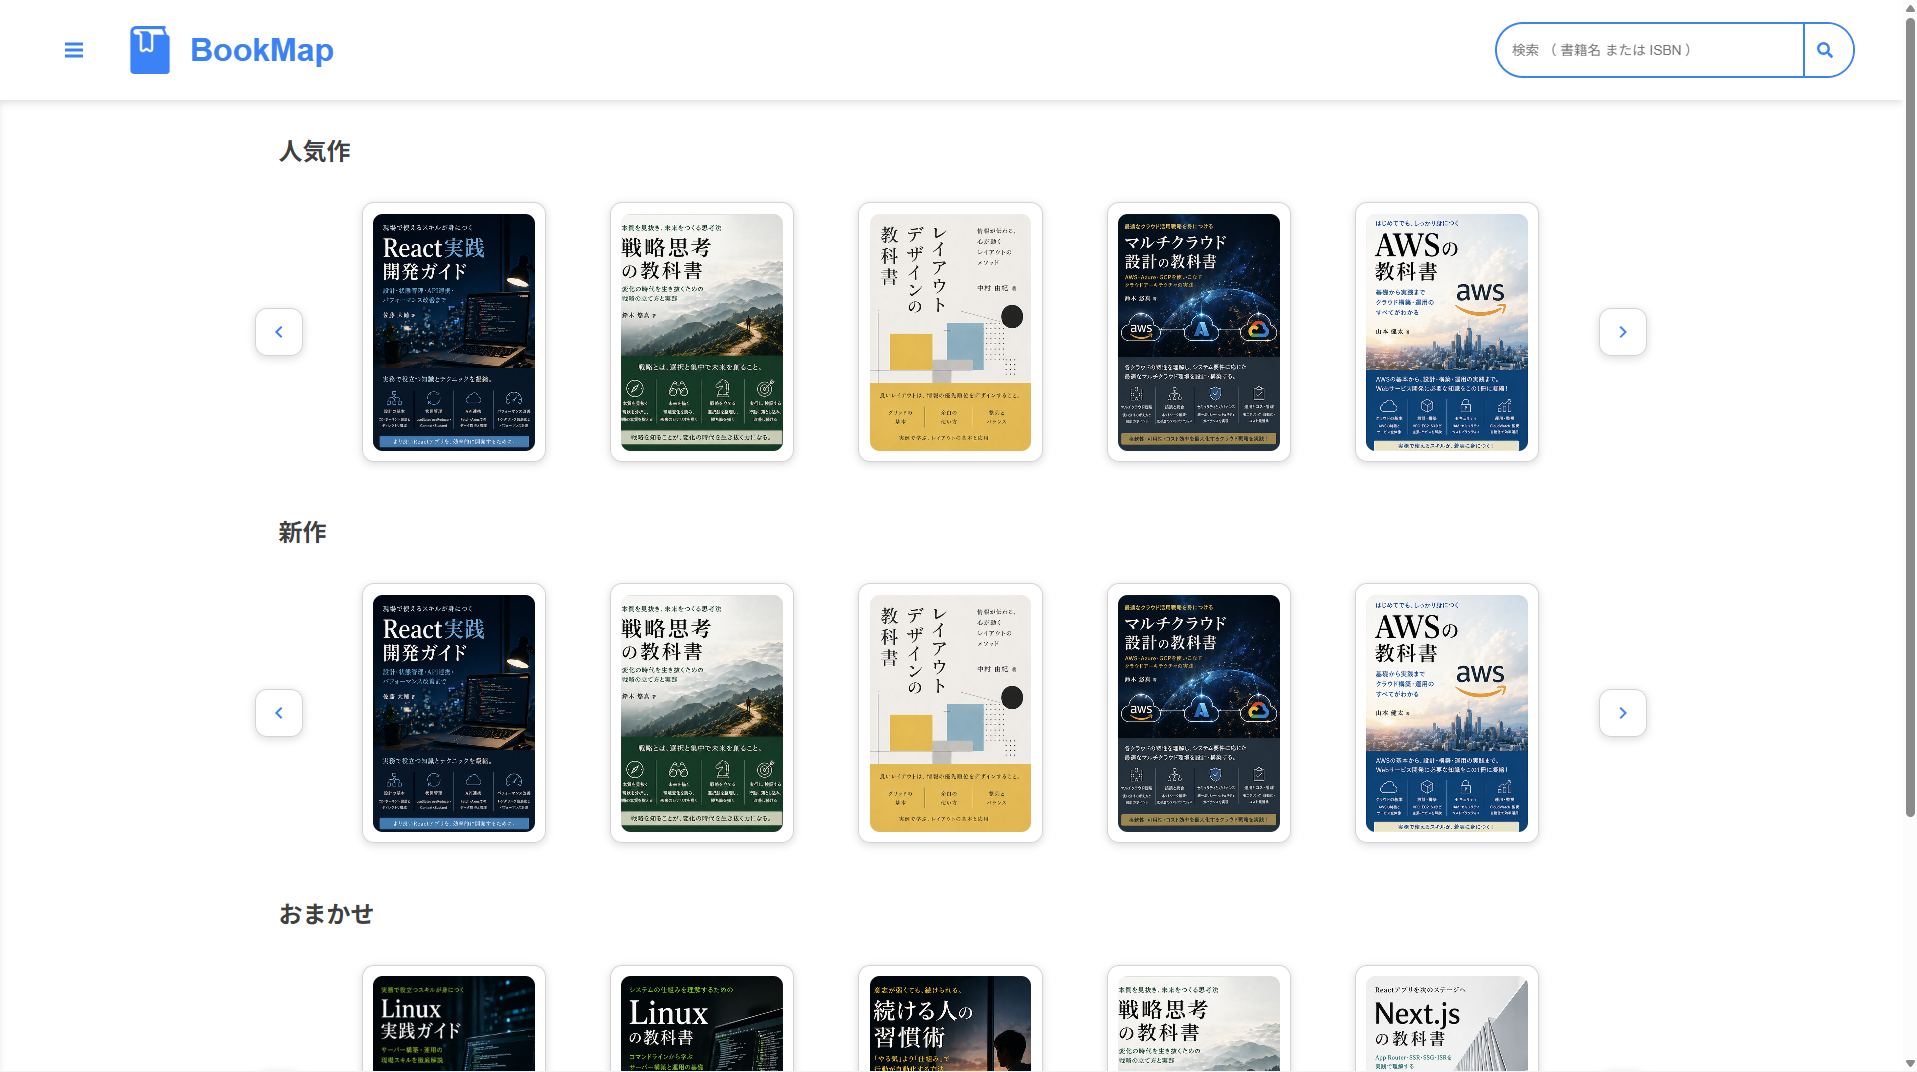
Task: Open レイアウトデザインの教科書 in 新作
Action: [950, 713]
